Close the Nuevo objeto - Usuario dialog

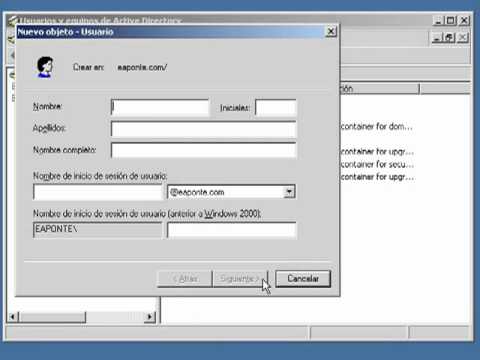click(x=331, y=32)
